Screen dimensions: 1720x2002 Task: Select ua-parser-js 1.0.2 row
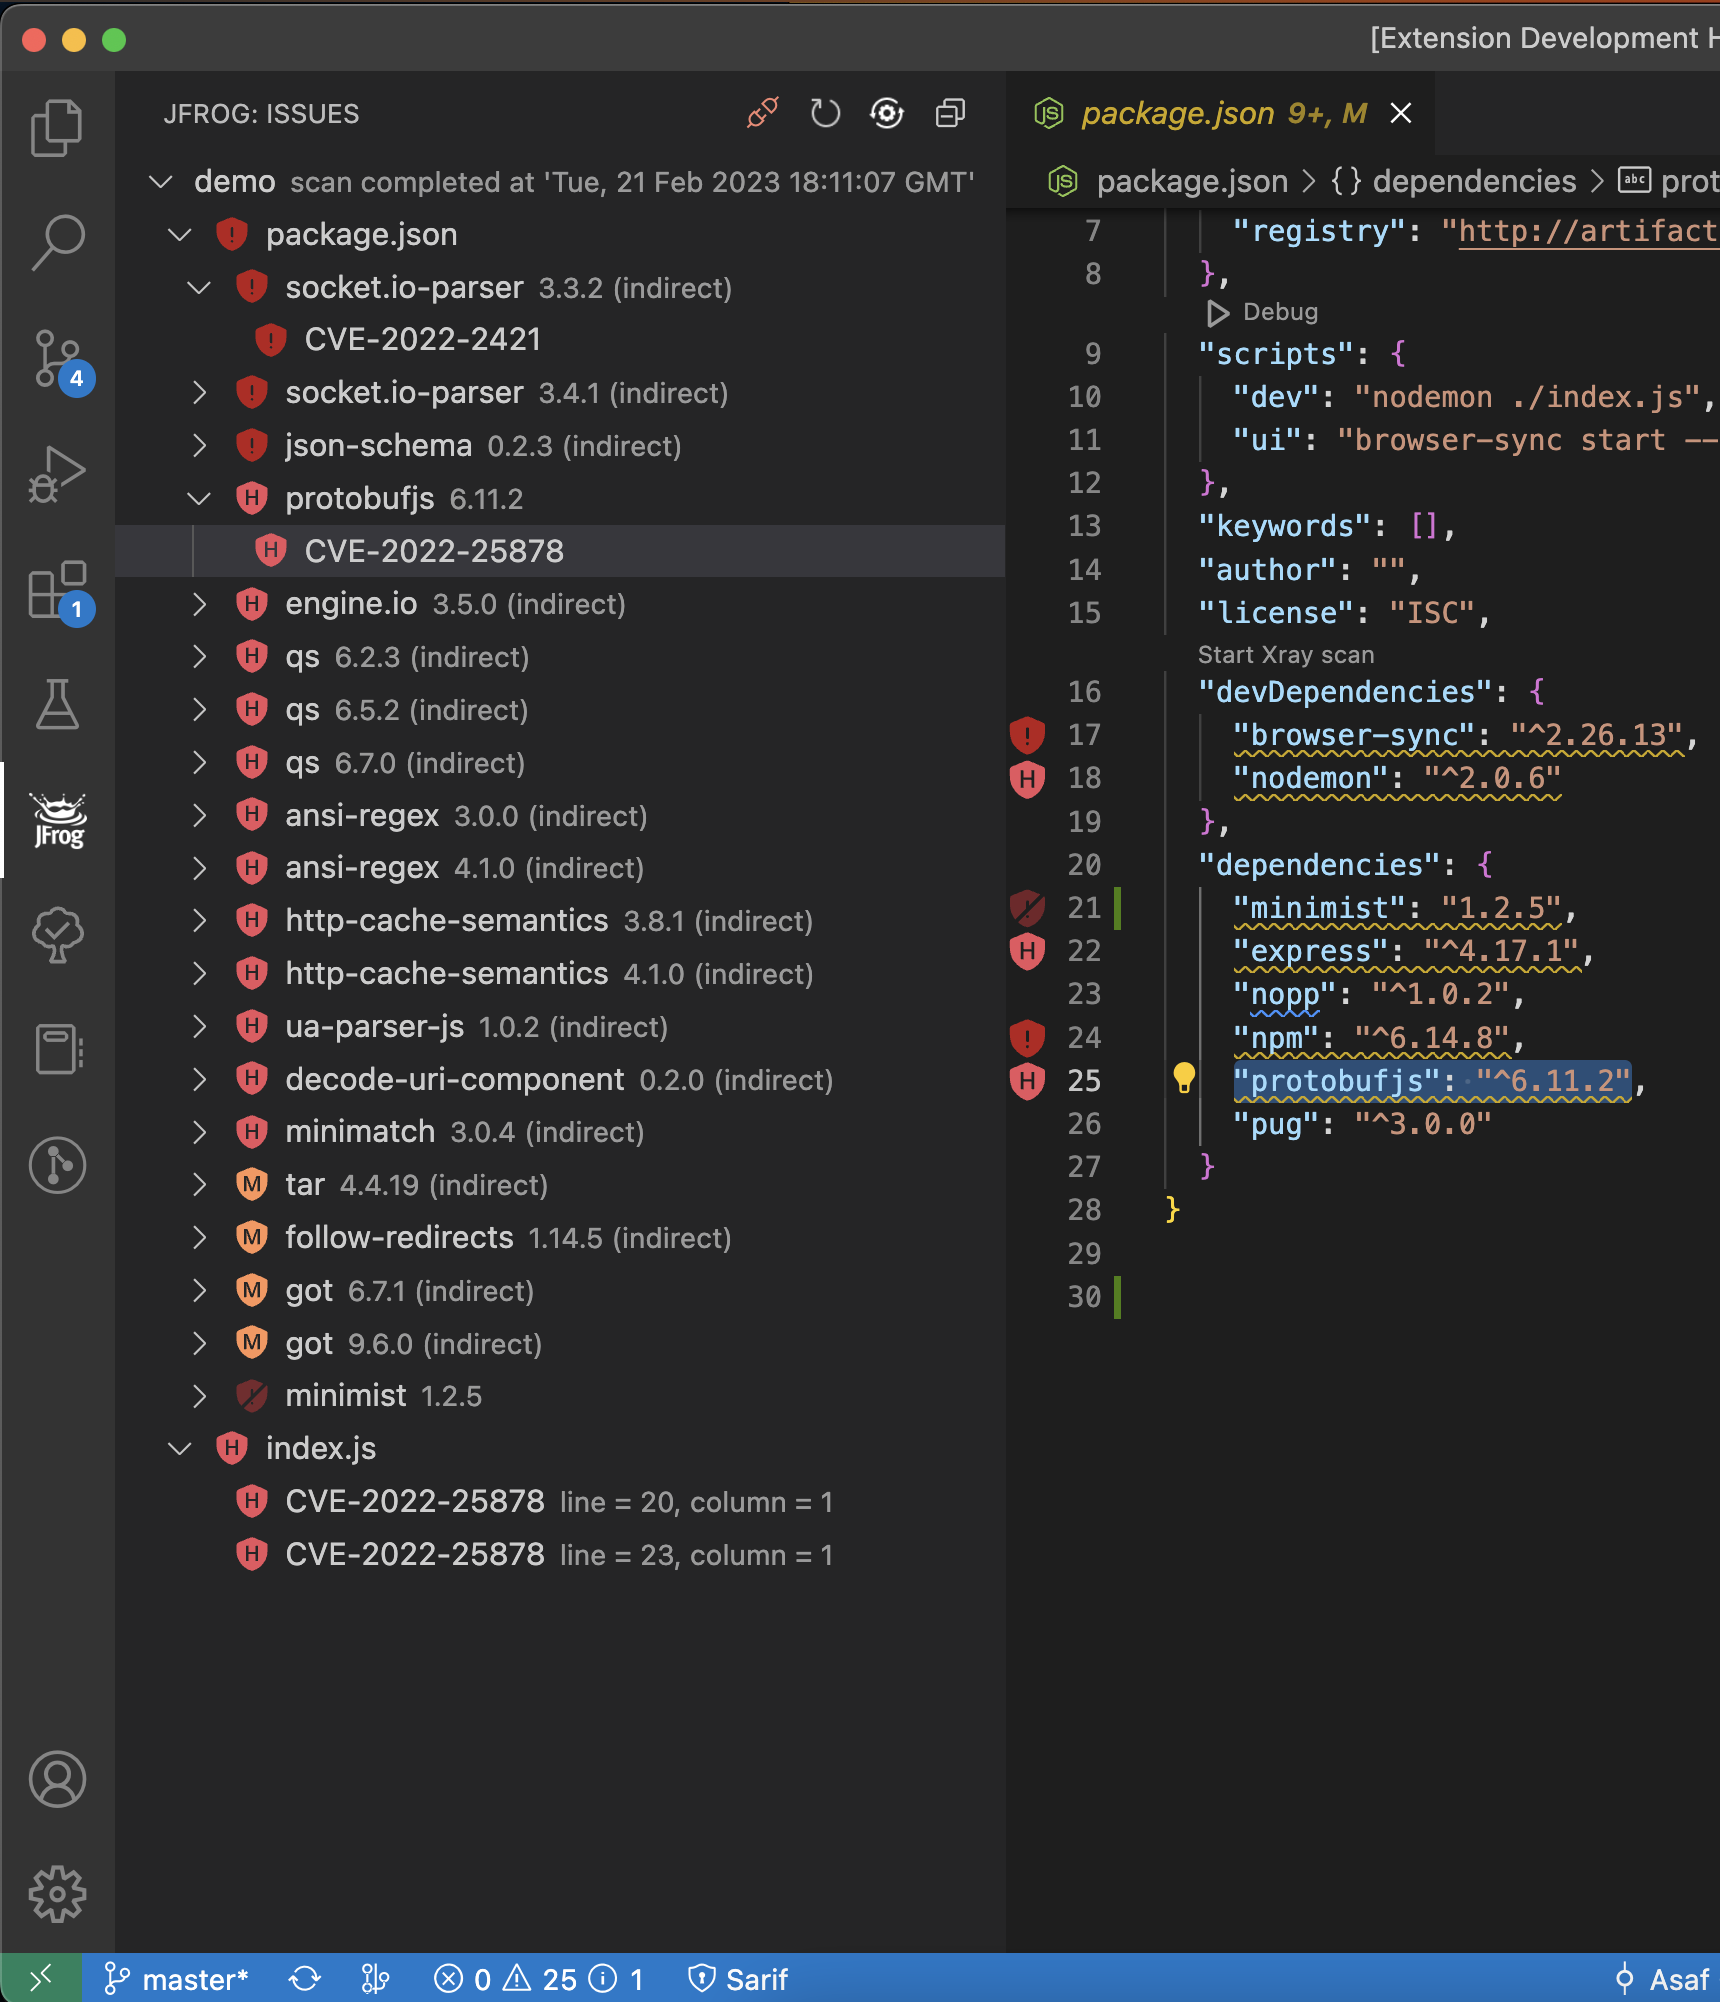(x=560, y=1027)
